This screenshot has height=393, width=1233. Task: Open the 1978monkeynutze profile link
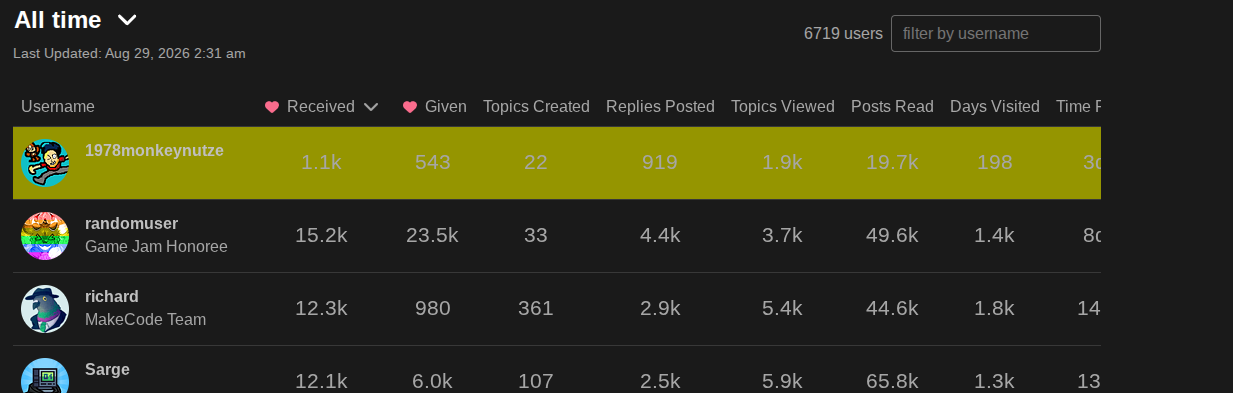click(154, 150)
